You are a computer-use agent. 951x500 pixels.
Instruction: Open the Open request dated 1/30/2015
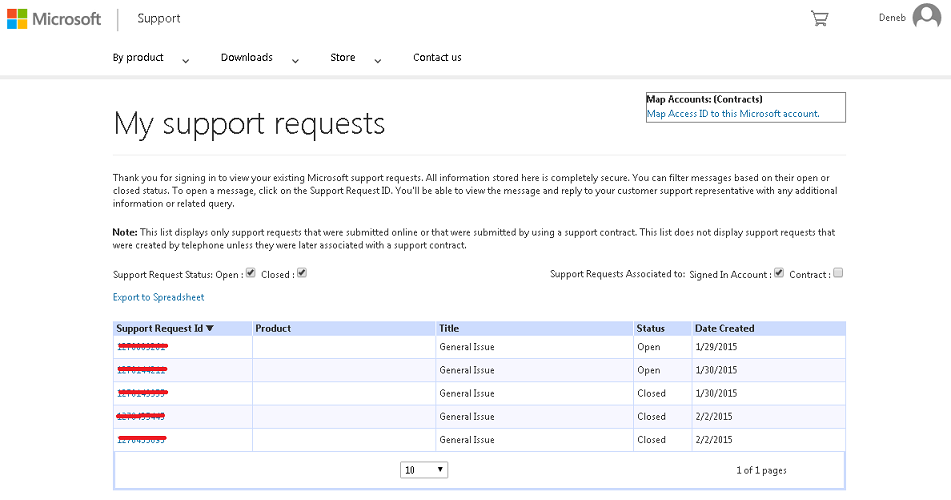(x=141, y=370)
